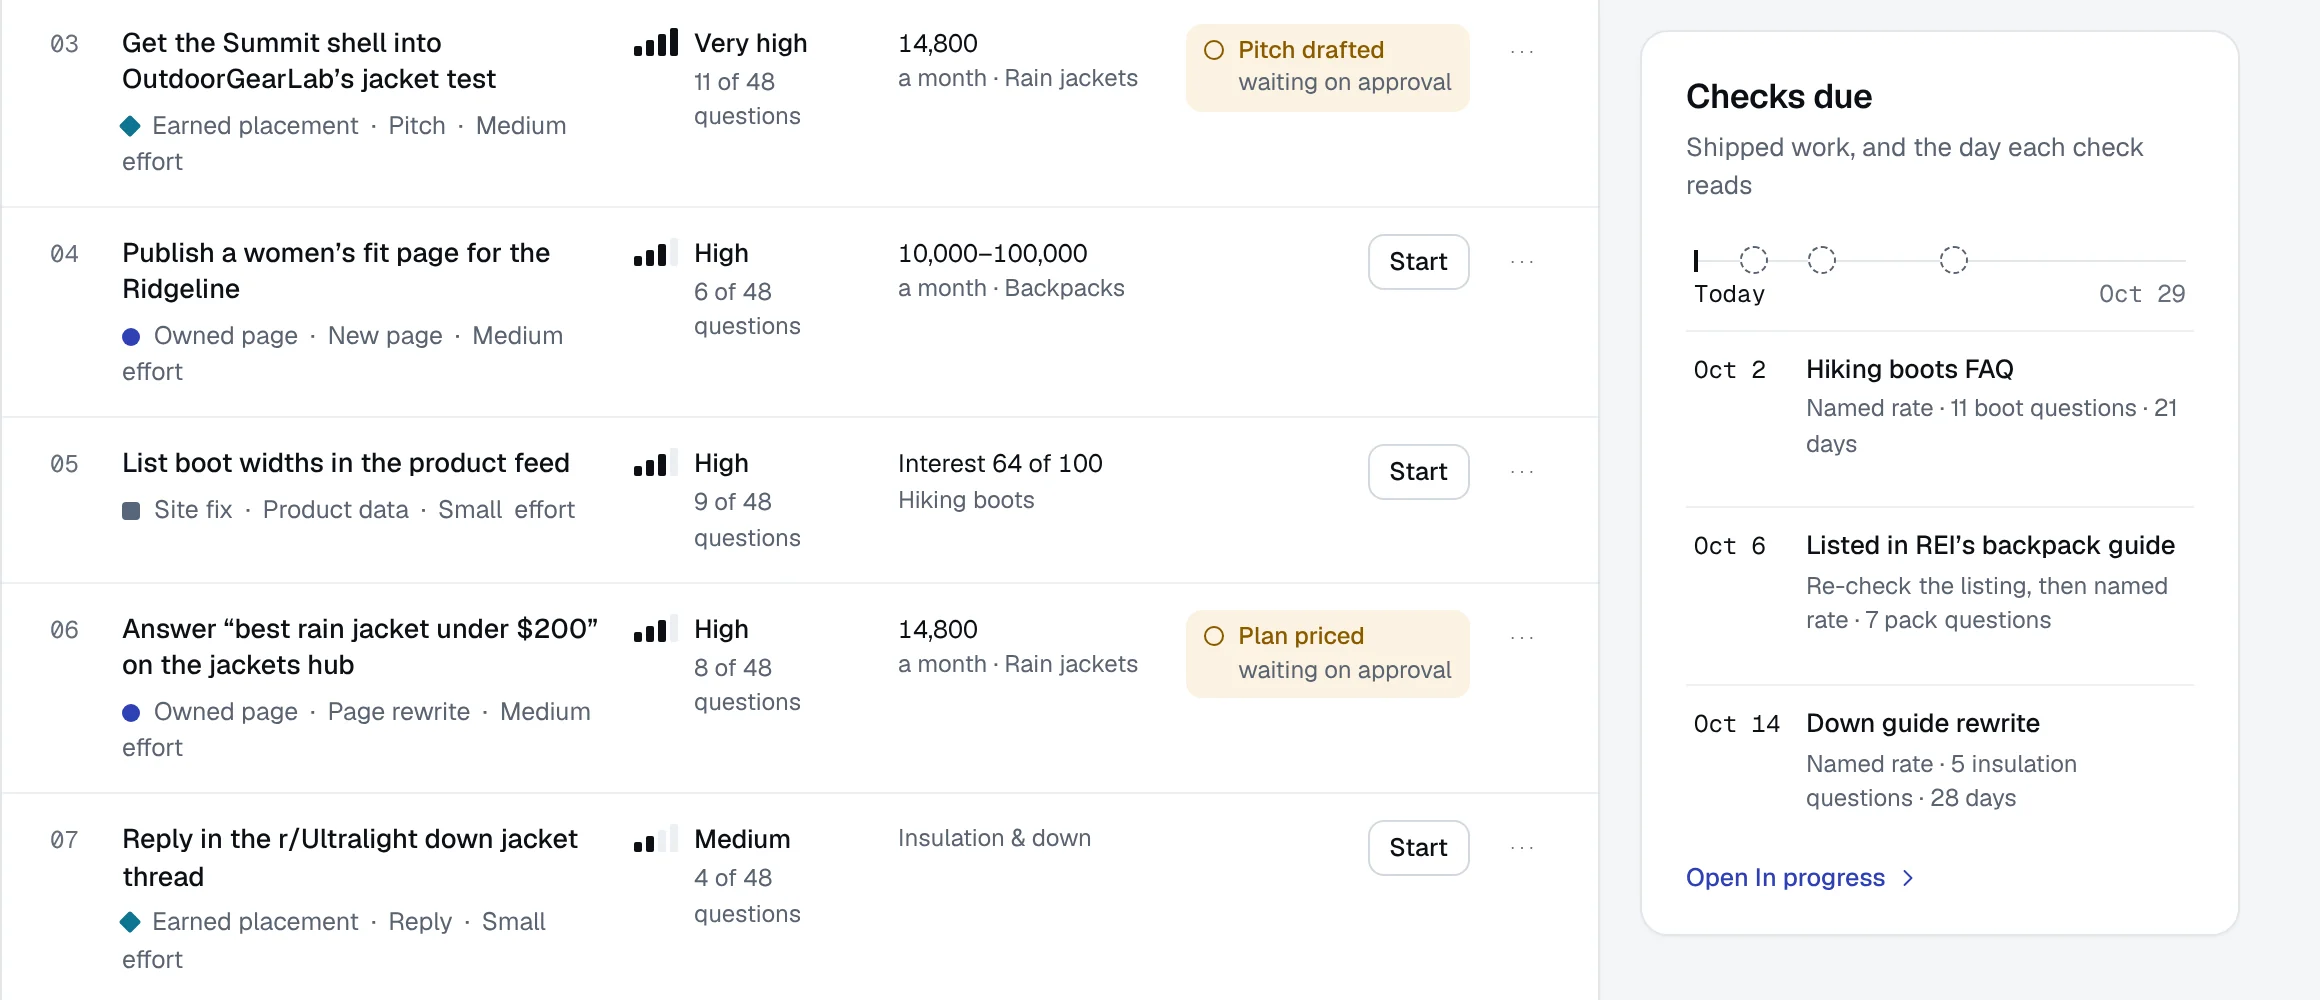Click the signal bars icon beside 9 of 48 questions
This screenshot has height=1000, width=2320.
pos(656,463)
